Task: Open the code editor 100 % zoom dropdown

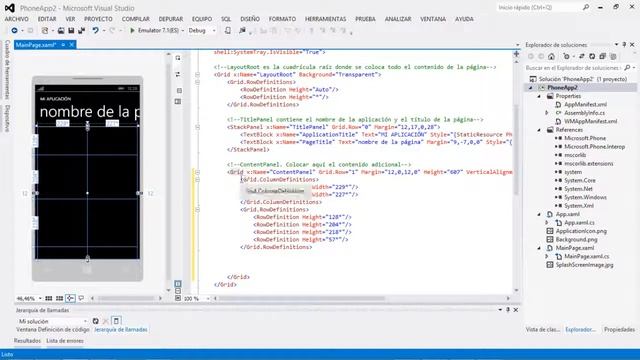Action: click(x=208, y=298)
